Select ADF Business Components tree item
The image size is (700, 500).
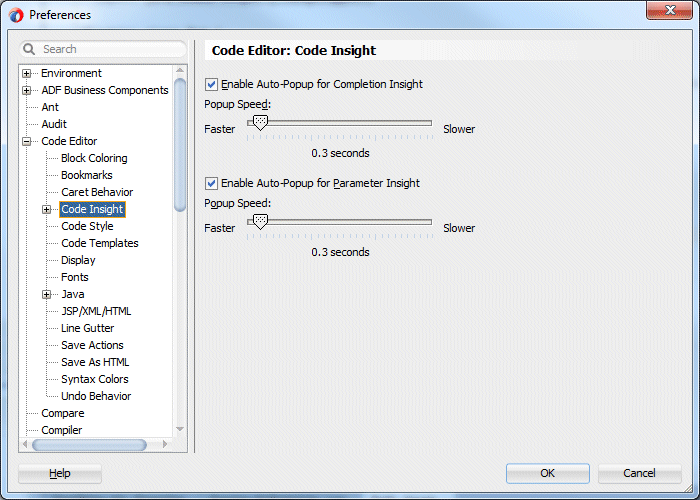point(105,90)
